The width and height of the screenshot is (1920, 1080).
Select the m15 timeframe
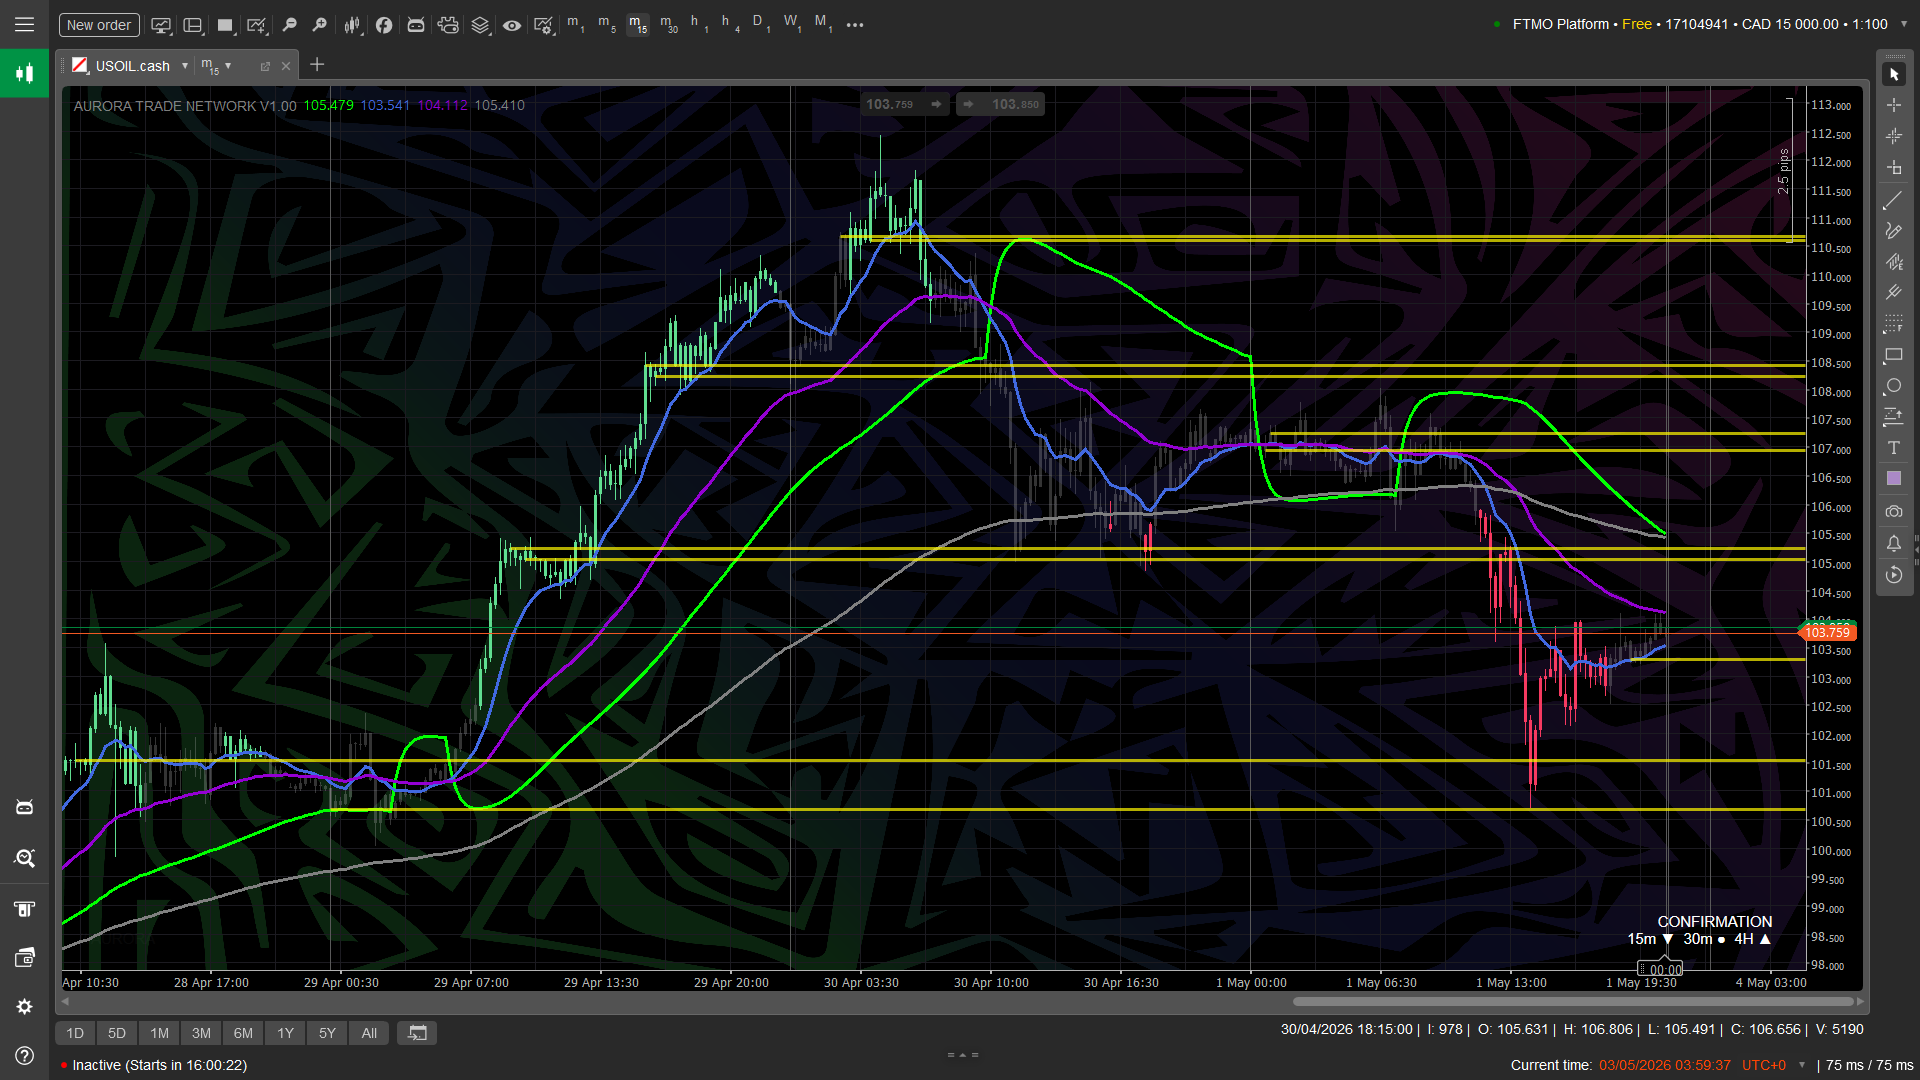[x=638, y=24]
